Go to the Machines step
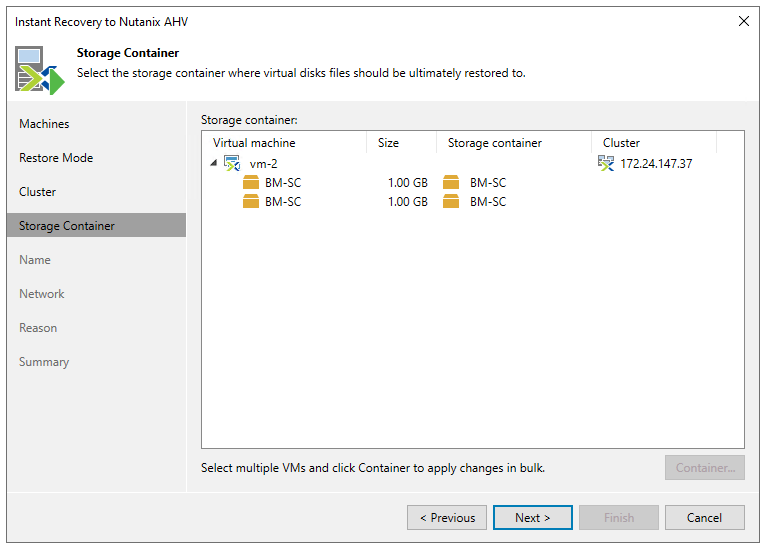768x548 pixels. point(44,124)
